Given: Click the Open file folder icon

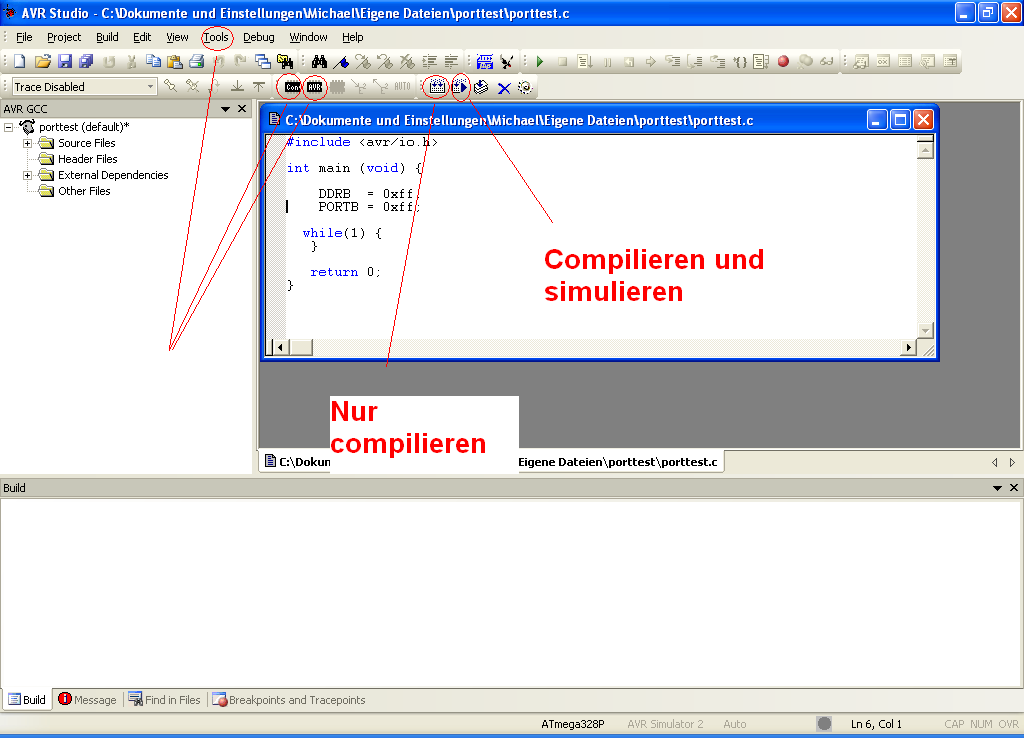Looking at the screenshot, I should coord(42,61).
